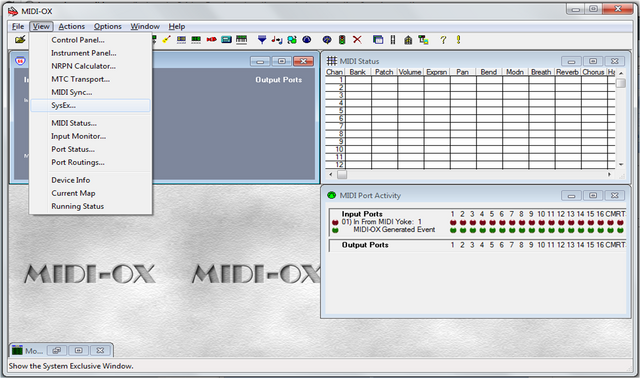Viewport: 640px width, 378px height.
Task: Click the Bank column header in MIDI Status
Action: coord(358,72)
